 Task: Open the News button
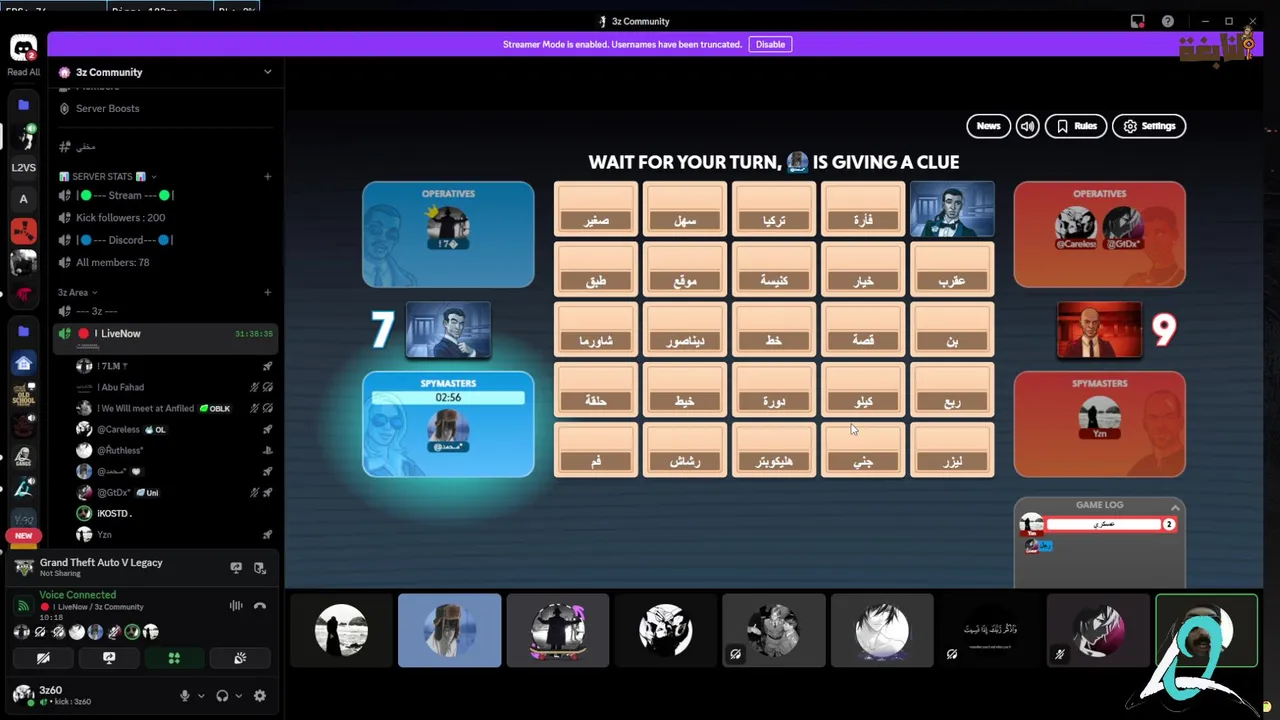[x=988, y=126]
